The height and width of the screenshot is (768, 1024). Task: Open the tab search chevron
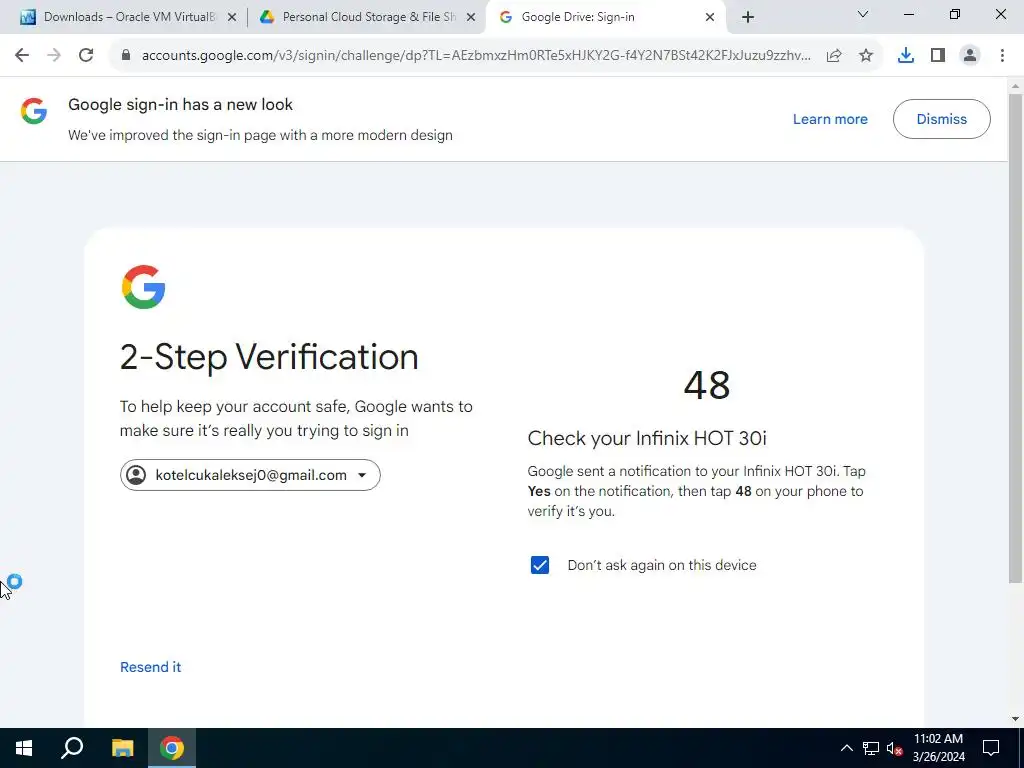tap(863, 14)
